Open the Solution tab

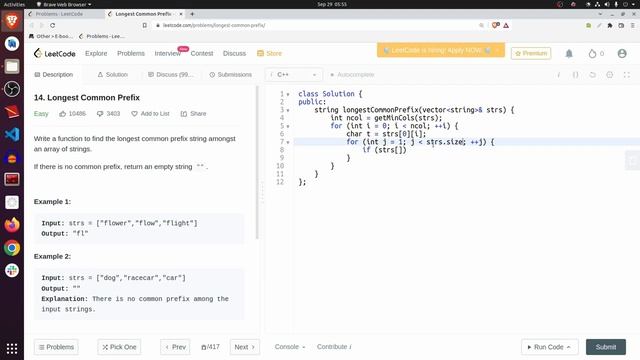click(x=112, y=75)
